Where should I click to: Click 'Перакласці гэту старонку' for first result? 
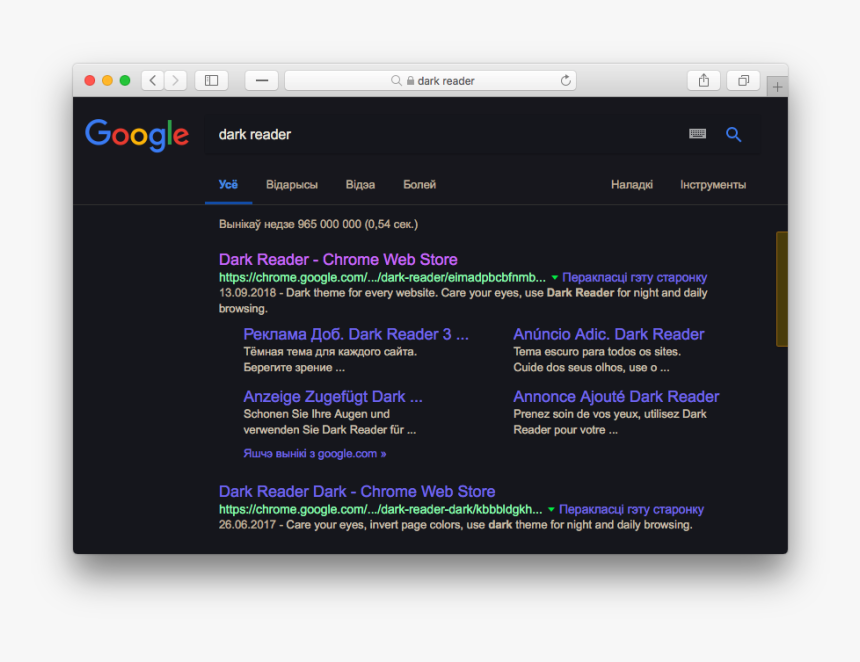tap(635, 278)
